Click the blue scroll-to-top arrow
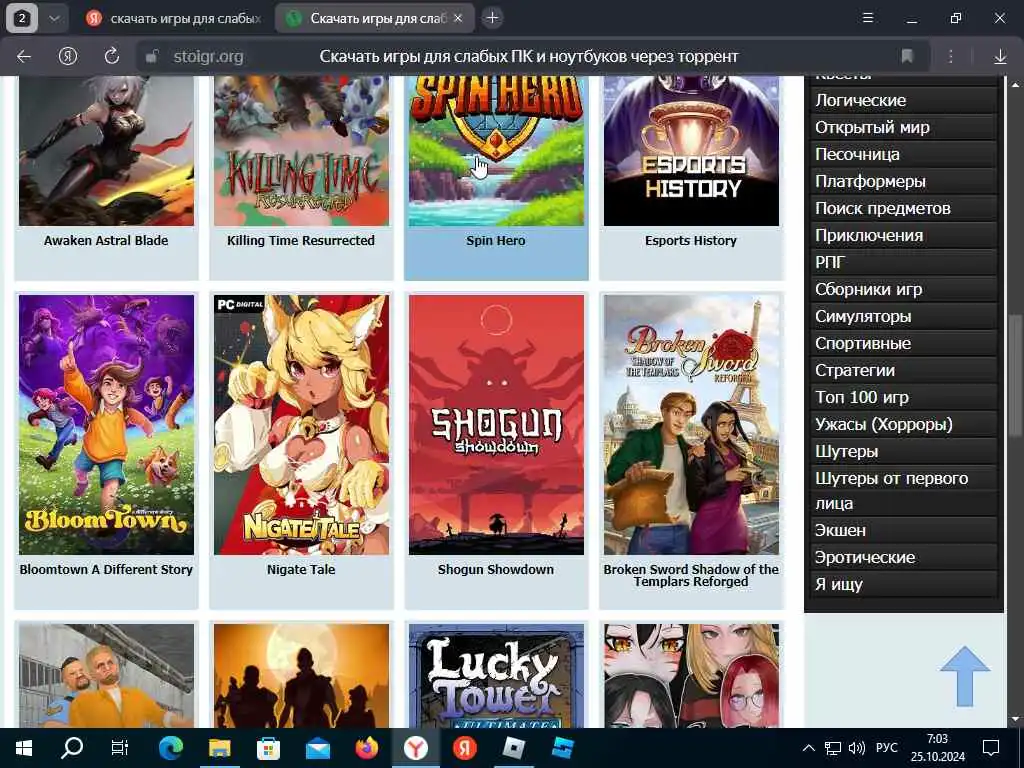This screenshot has width=1024, height=768. click(x=965, y=676)
